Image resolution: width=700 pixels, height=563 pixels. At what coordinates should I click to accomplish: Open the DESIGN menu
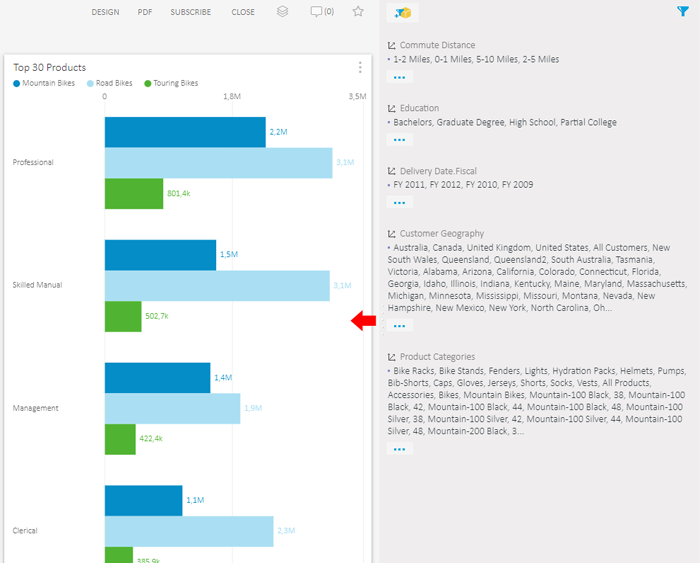pos(105,12)
